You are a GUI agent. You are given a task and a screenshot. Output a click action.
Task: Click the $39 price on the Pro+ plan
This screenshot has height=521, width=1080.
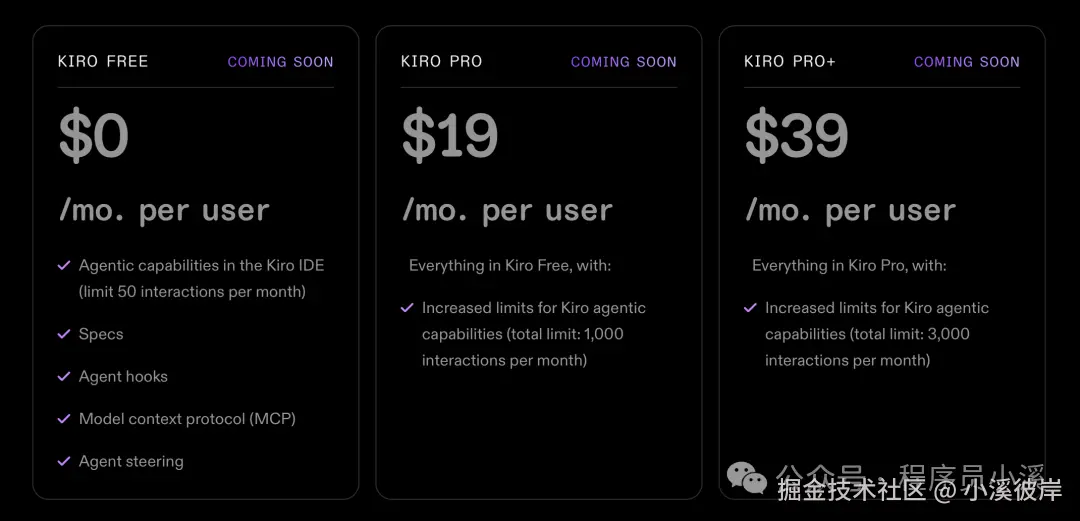(797, 136)
